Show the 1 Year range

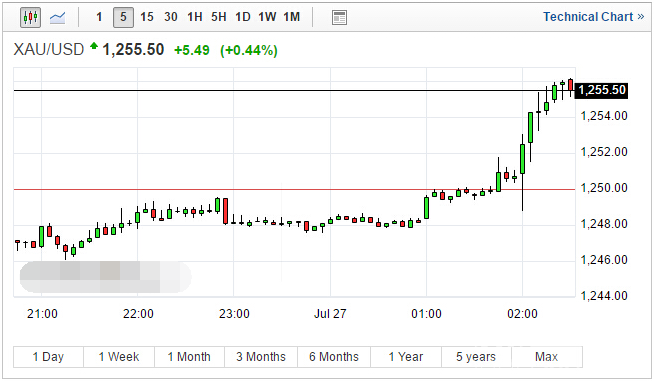pyautogui.click(x=406, y=357)
